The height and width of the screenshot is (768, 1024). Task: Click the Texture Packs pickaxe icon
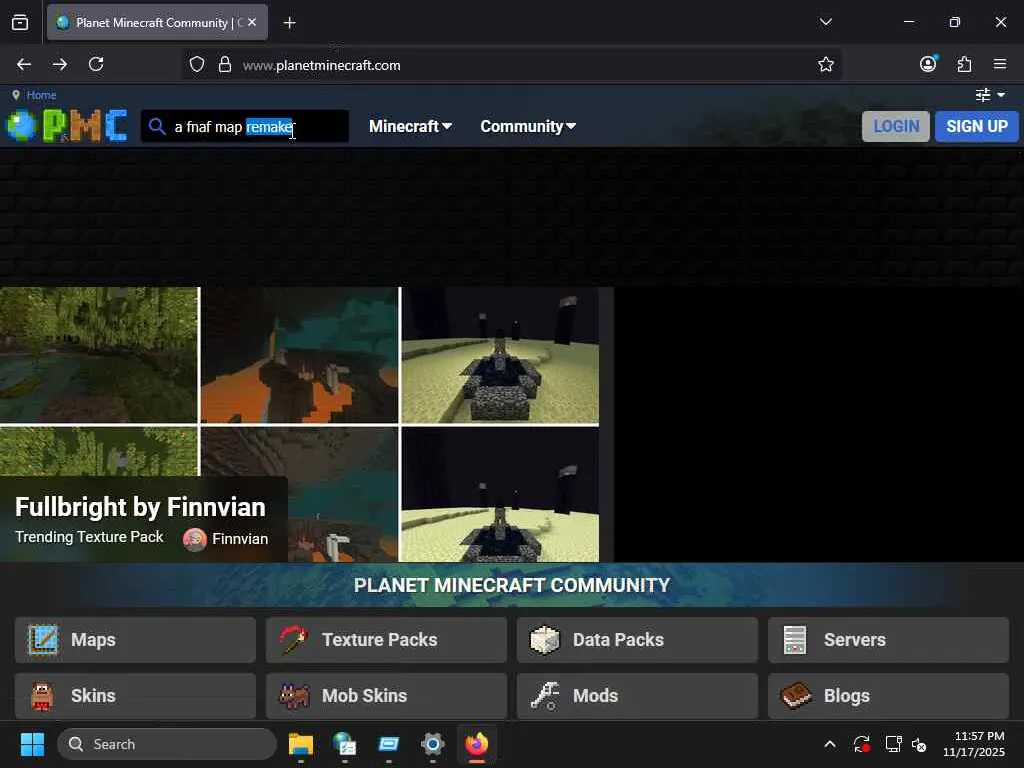tap(293, 640)
